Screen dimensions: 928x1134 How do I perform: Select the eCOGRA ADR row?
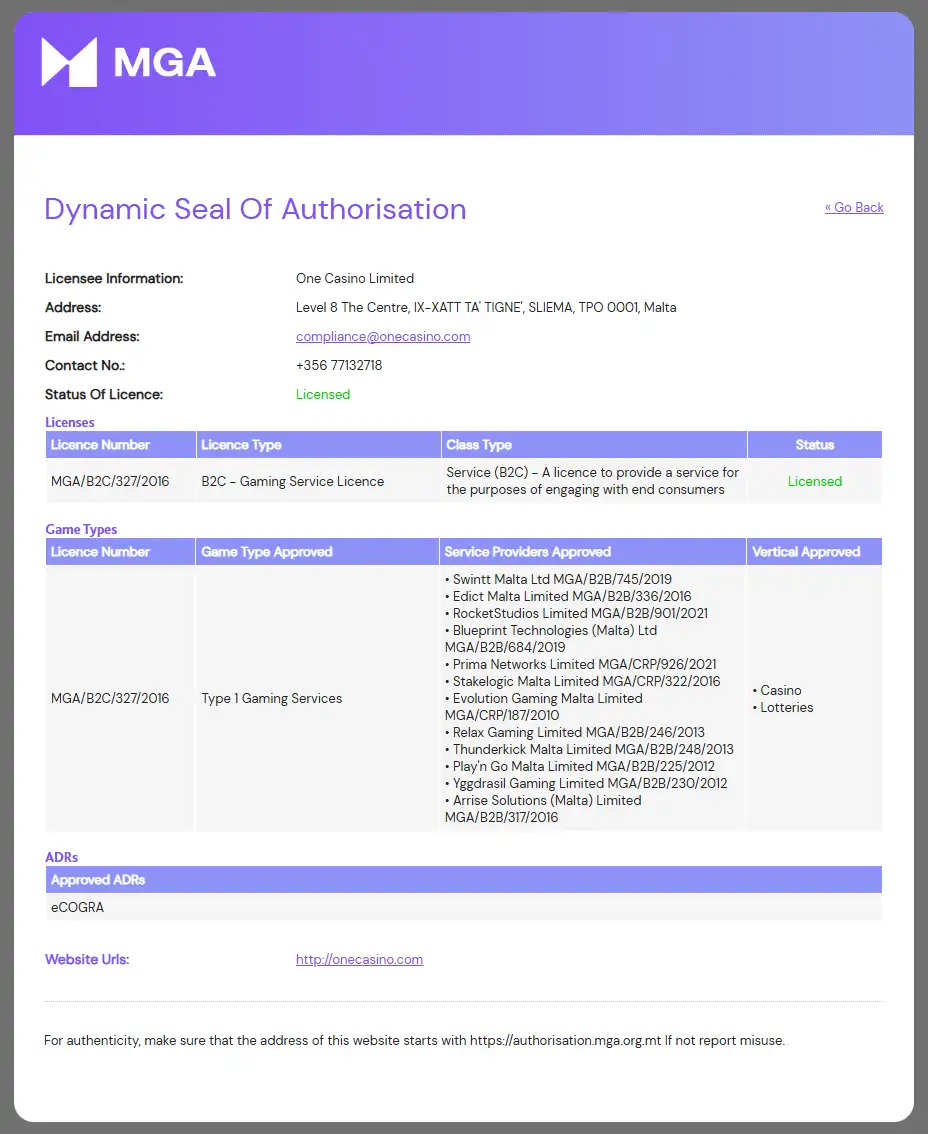point(464,907)
